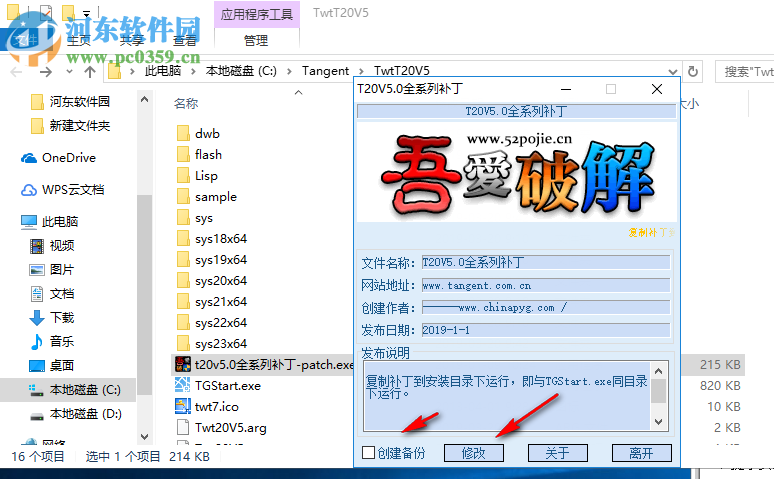Open 下载 folder in sidebar

tap(52, 318)
